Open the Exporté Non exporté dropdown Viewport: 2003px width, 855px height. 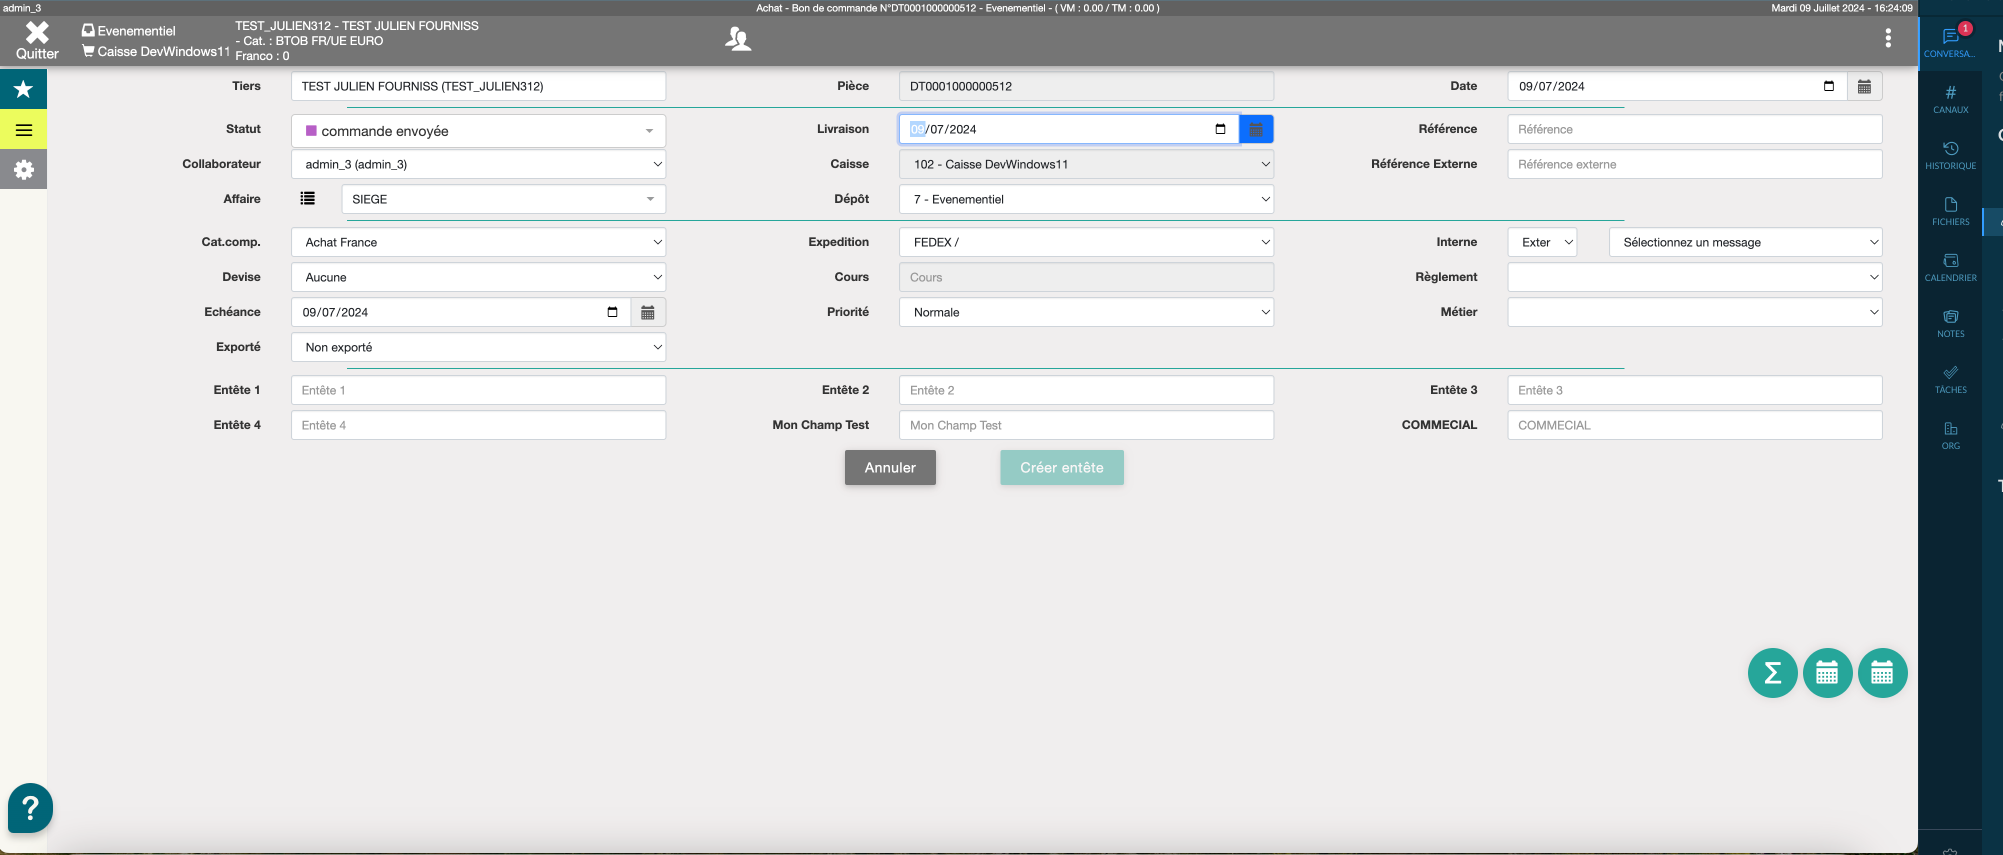click(x=478, y=347)
